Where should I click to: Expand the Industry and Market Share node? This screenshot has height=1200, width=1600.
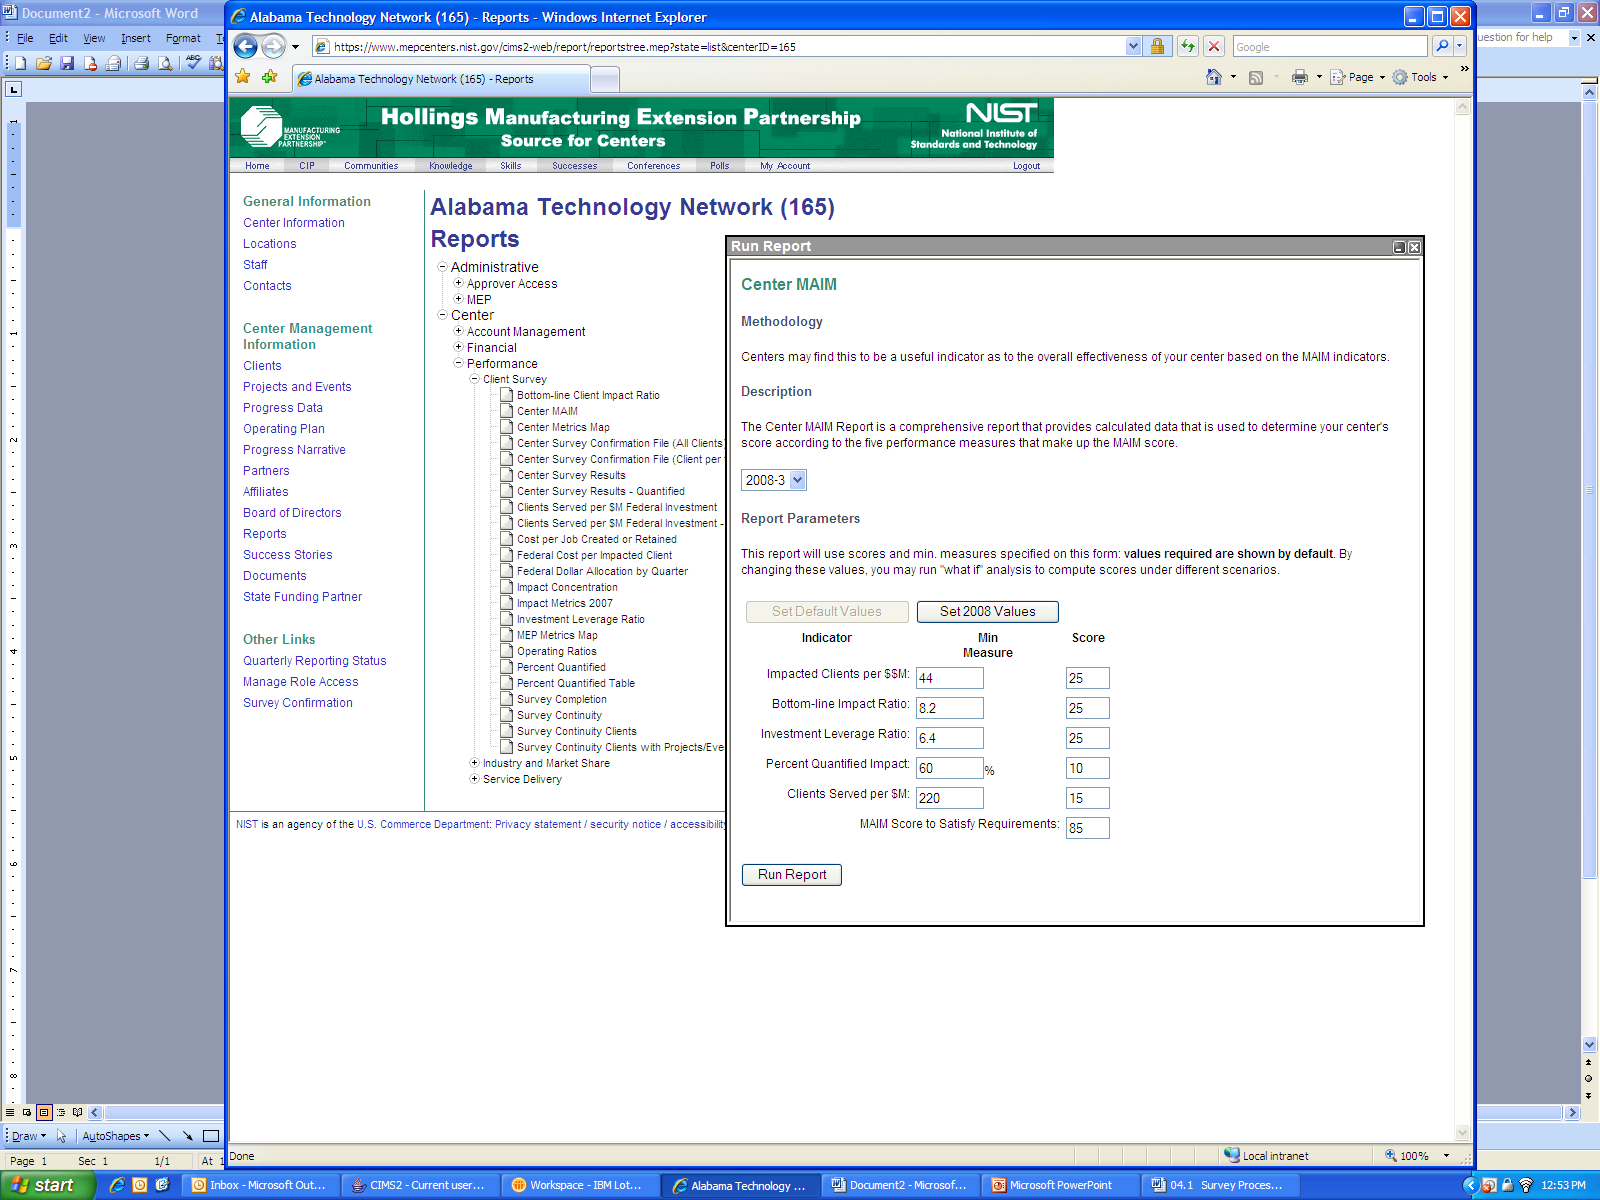click(x=474, y=763)
